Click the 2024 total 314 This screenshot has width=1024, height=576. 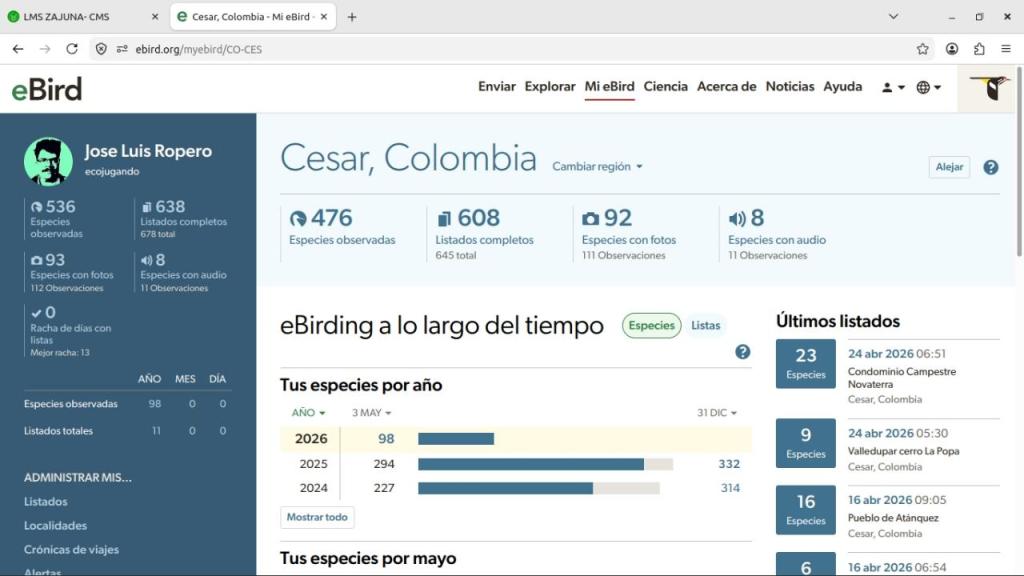click(x=730, y=488)
